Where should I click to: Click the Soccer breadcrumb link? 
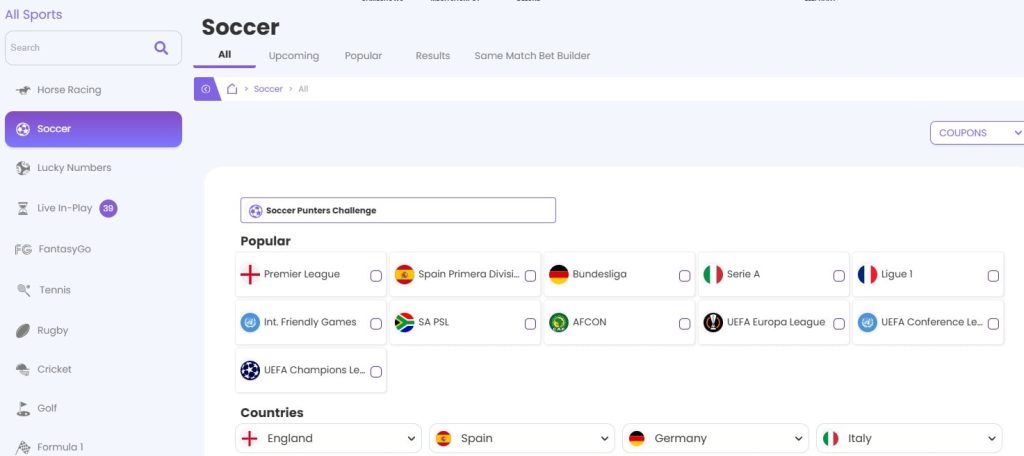click(268, 89)
